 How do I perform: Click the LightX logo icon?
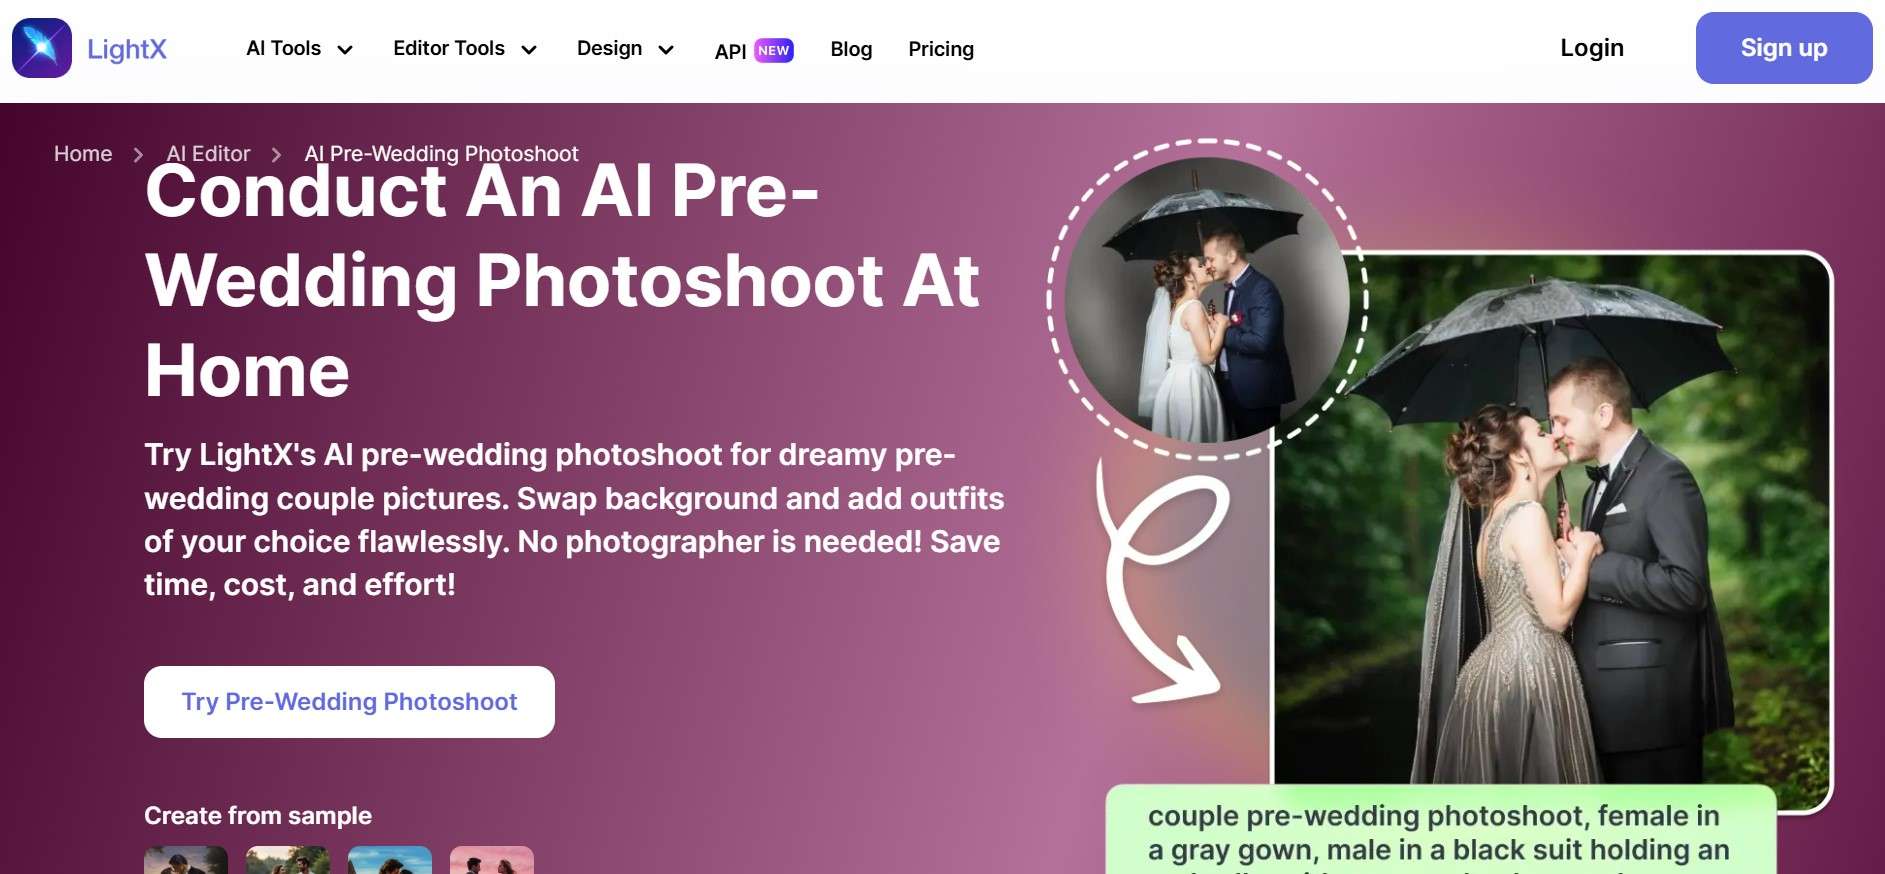coord(42,48)
